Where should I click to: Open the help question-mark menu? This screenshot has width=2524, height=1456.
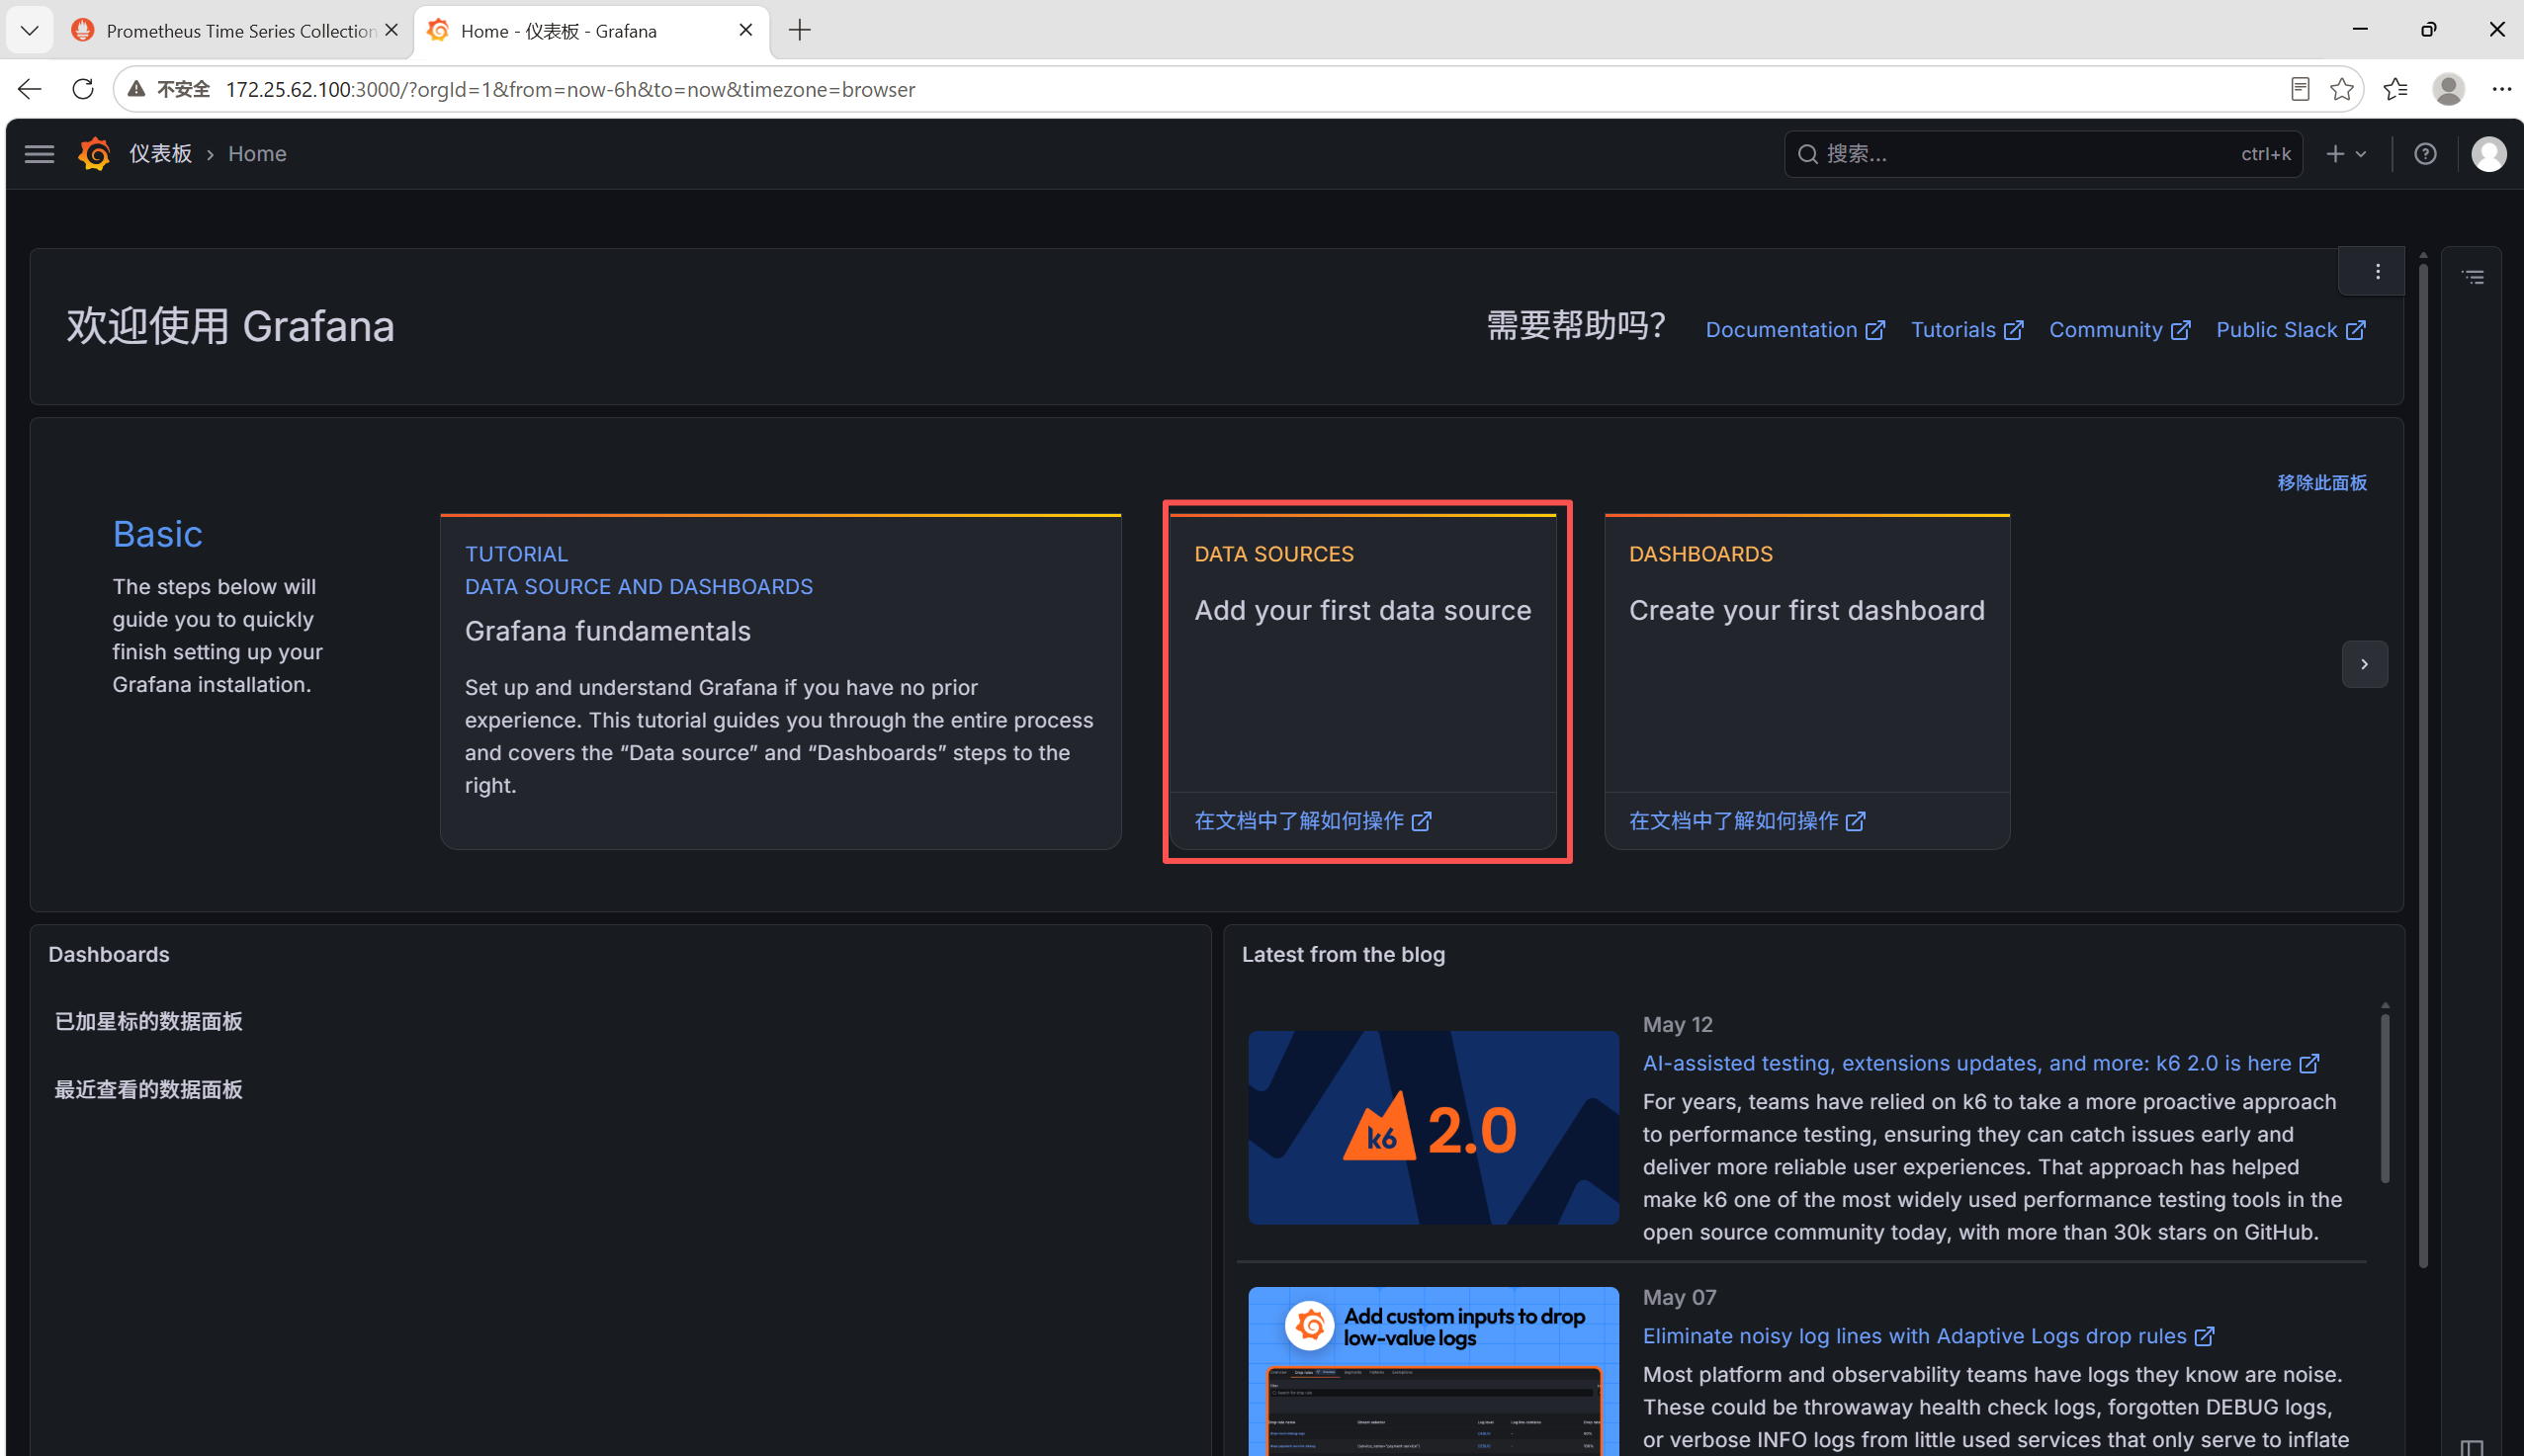(2425, 154)
